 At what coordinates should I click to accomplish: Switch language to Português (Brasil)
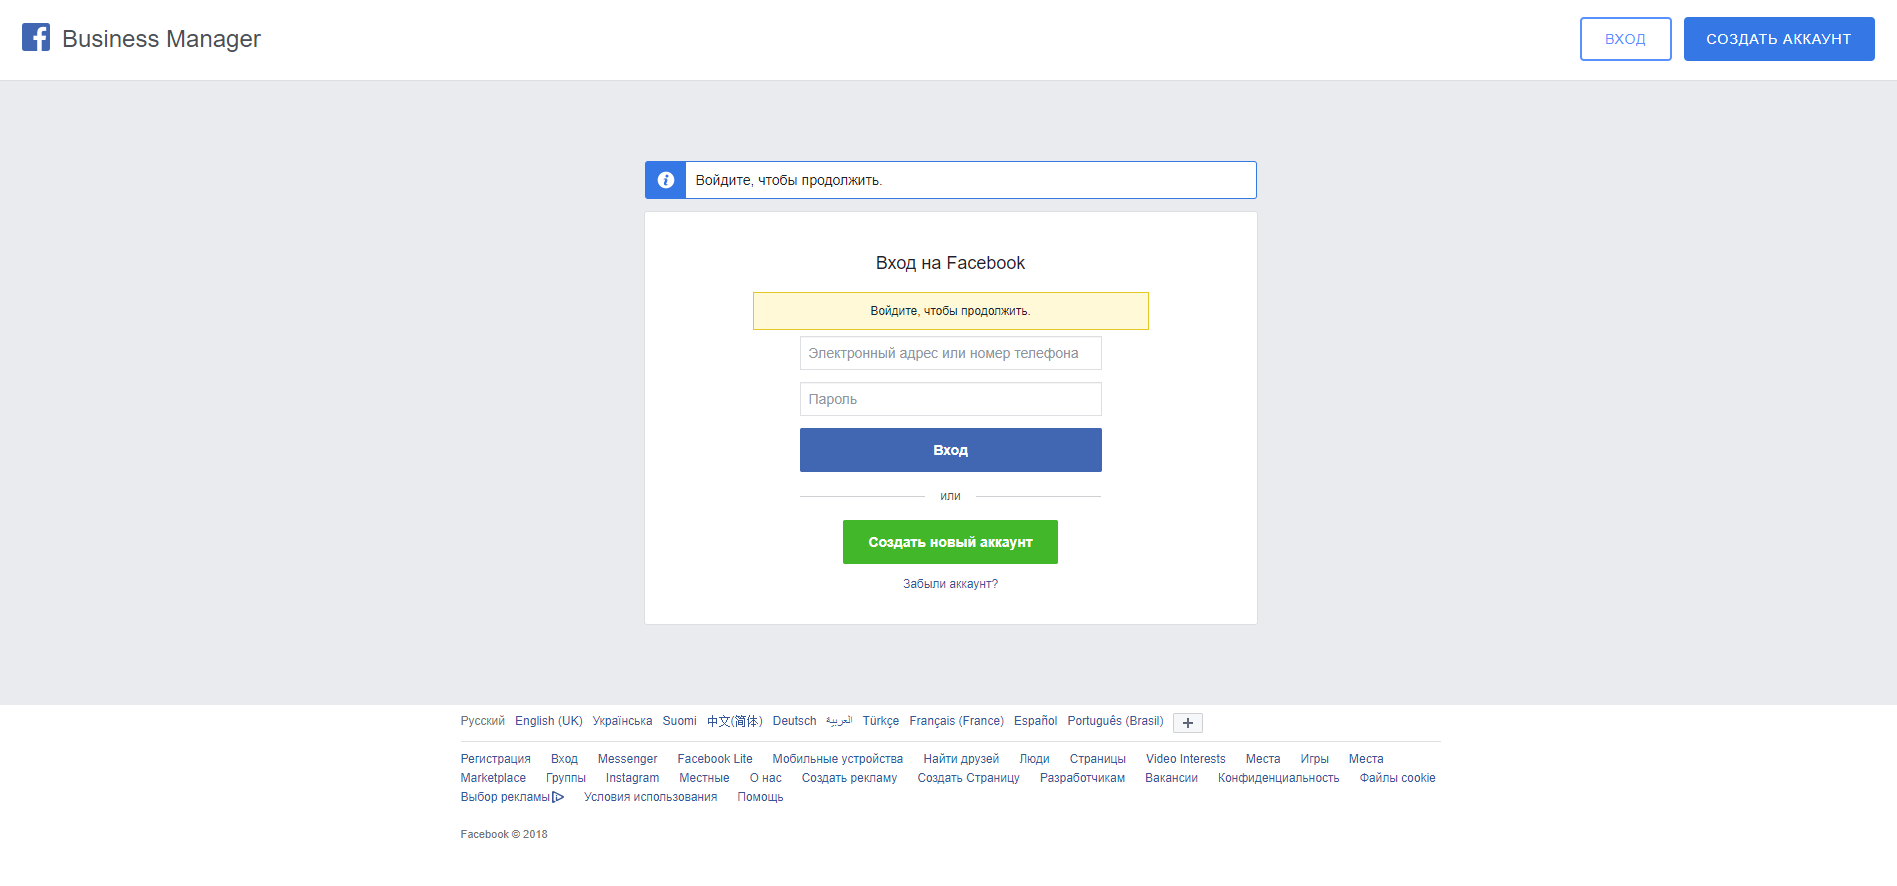[1115, 721]
